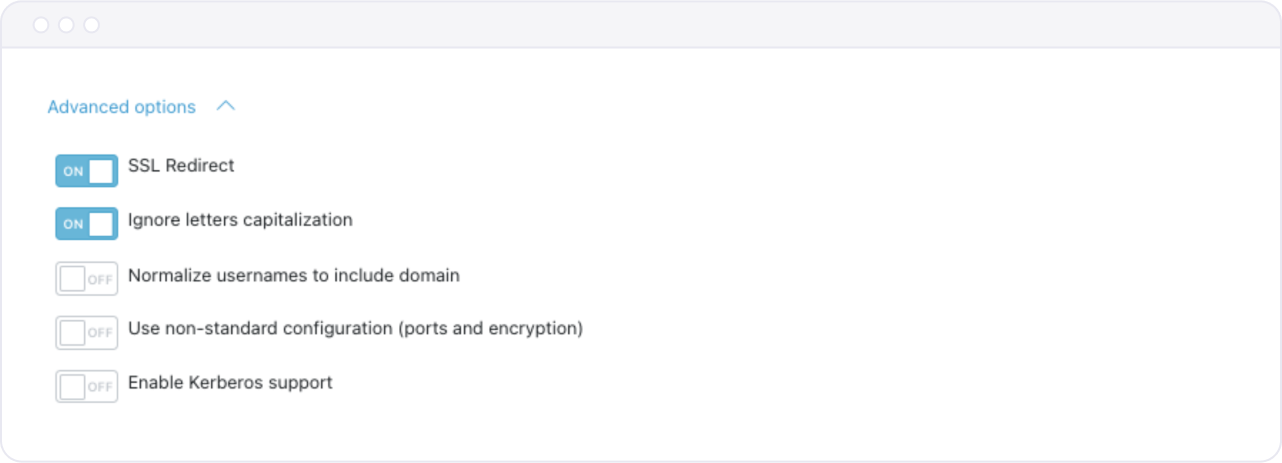The image size is (1282, 463).
Task: Click the Advanced options heading link
Action: (122, 107)
